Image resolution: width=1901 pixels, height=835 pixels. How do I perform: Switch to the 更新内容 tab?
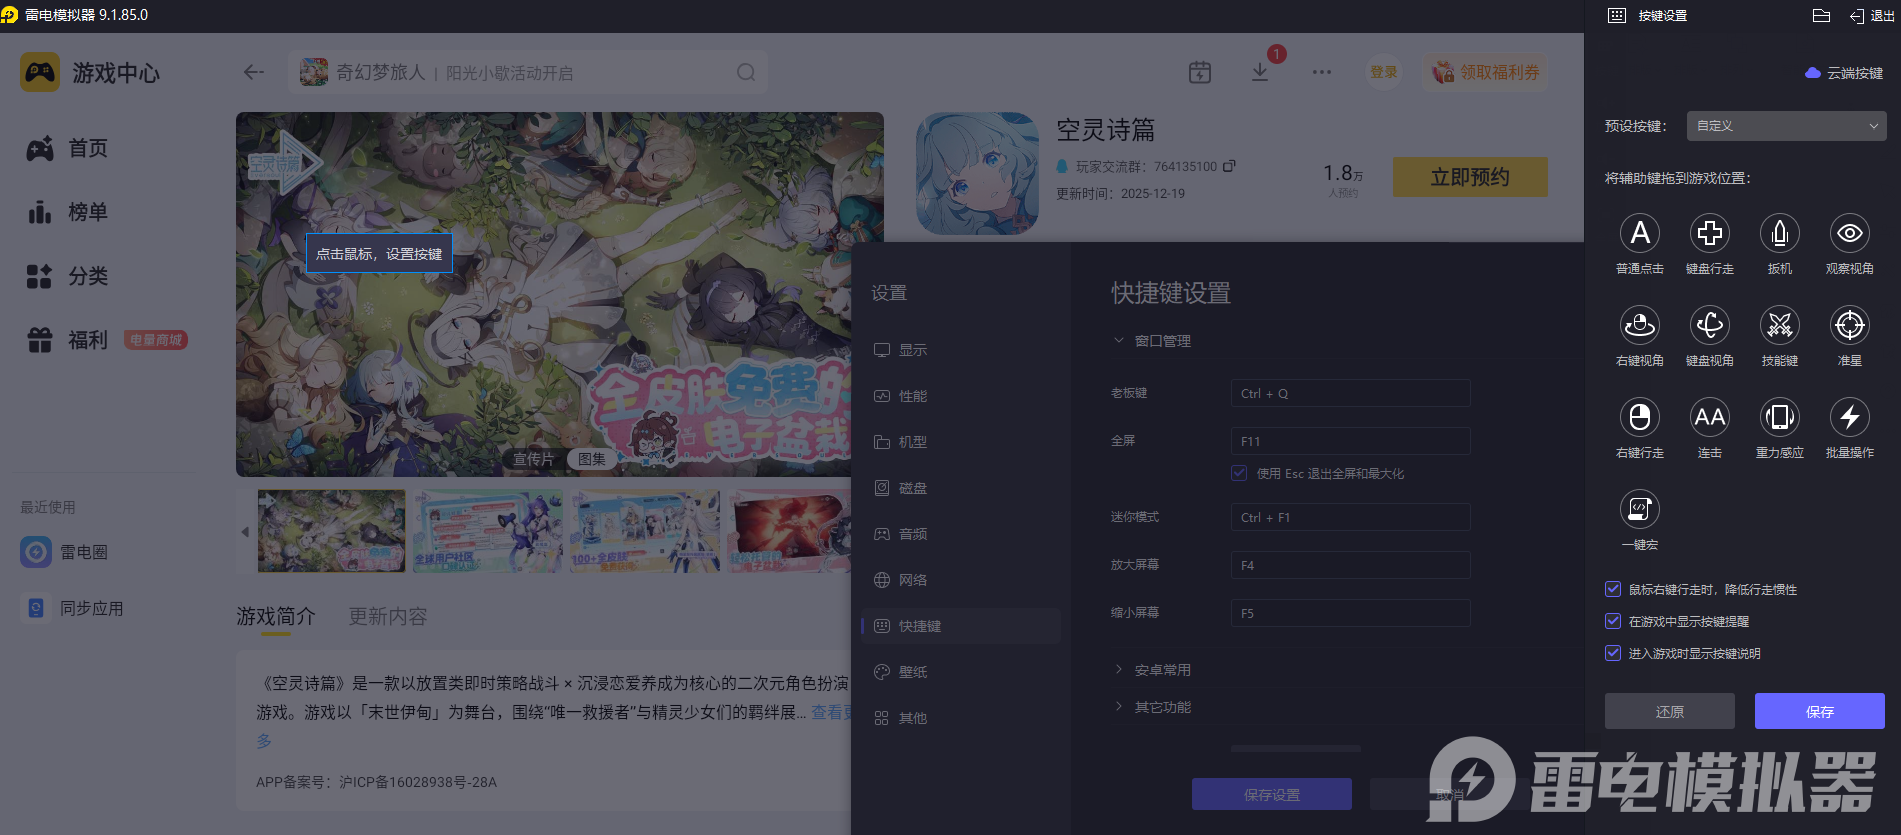click(388, 616)
